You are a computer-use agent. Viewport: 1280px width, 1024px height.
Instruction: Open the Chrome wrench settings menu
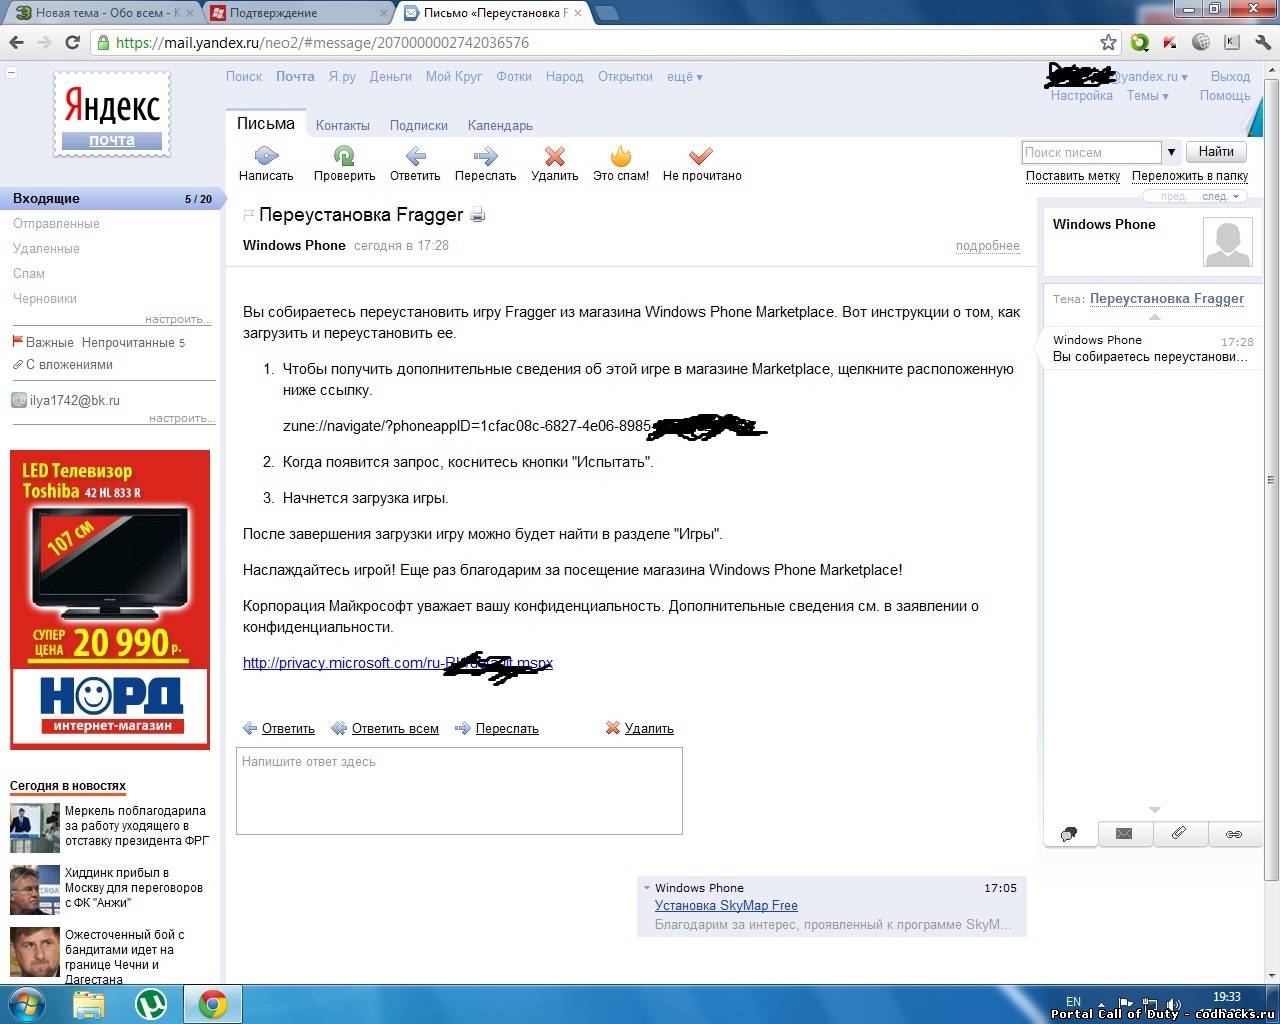[x=1262, y=42]
